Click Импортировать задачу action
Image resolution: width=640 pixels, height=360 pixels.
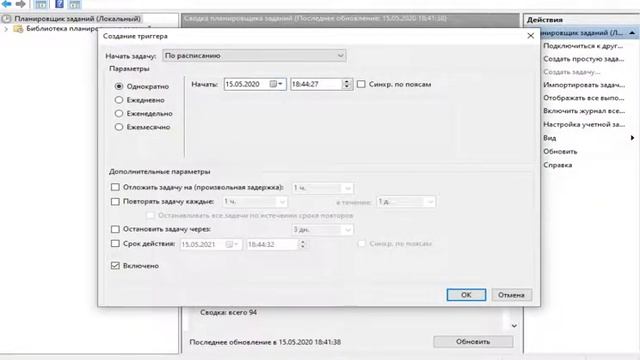pyautogui.click(x=584, y=85)
